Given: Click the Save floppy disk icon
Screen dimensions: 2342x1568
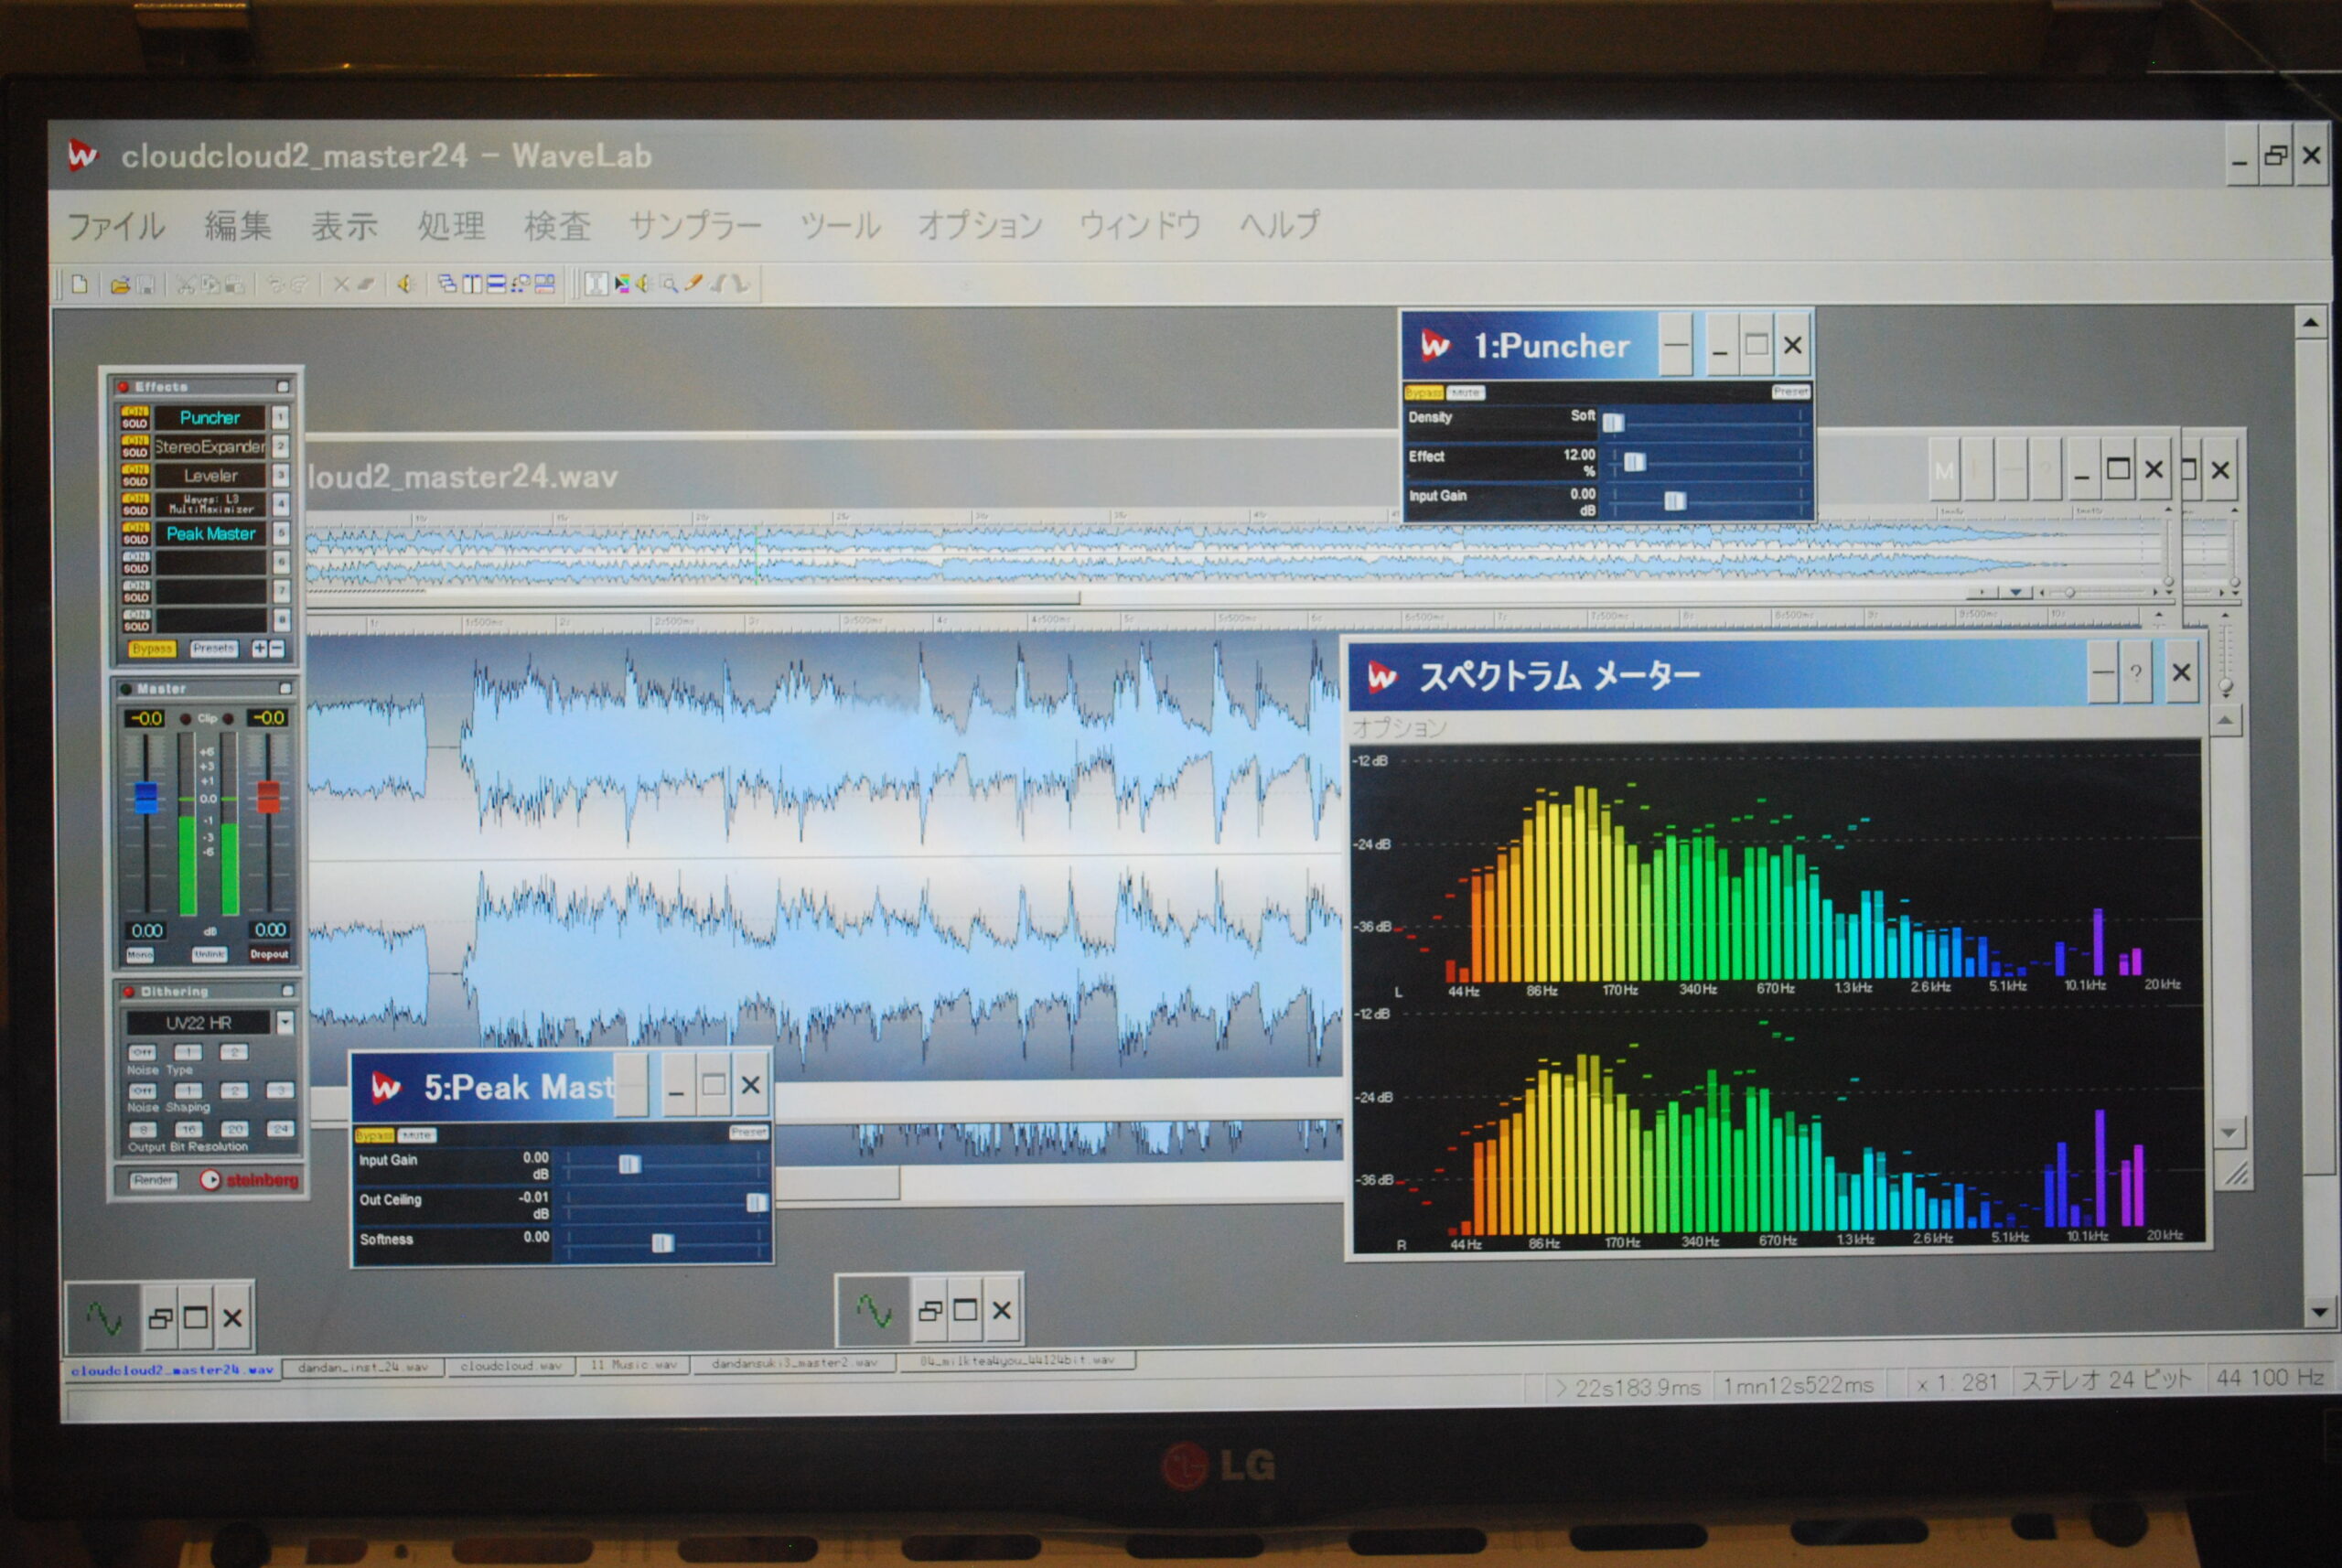Looking at the screenshot, I should click(x=146, y=285).
